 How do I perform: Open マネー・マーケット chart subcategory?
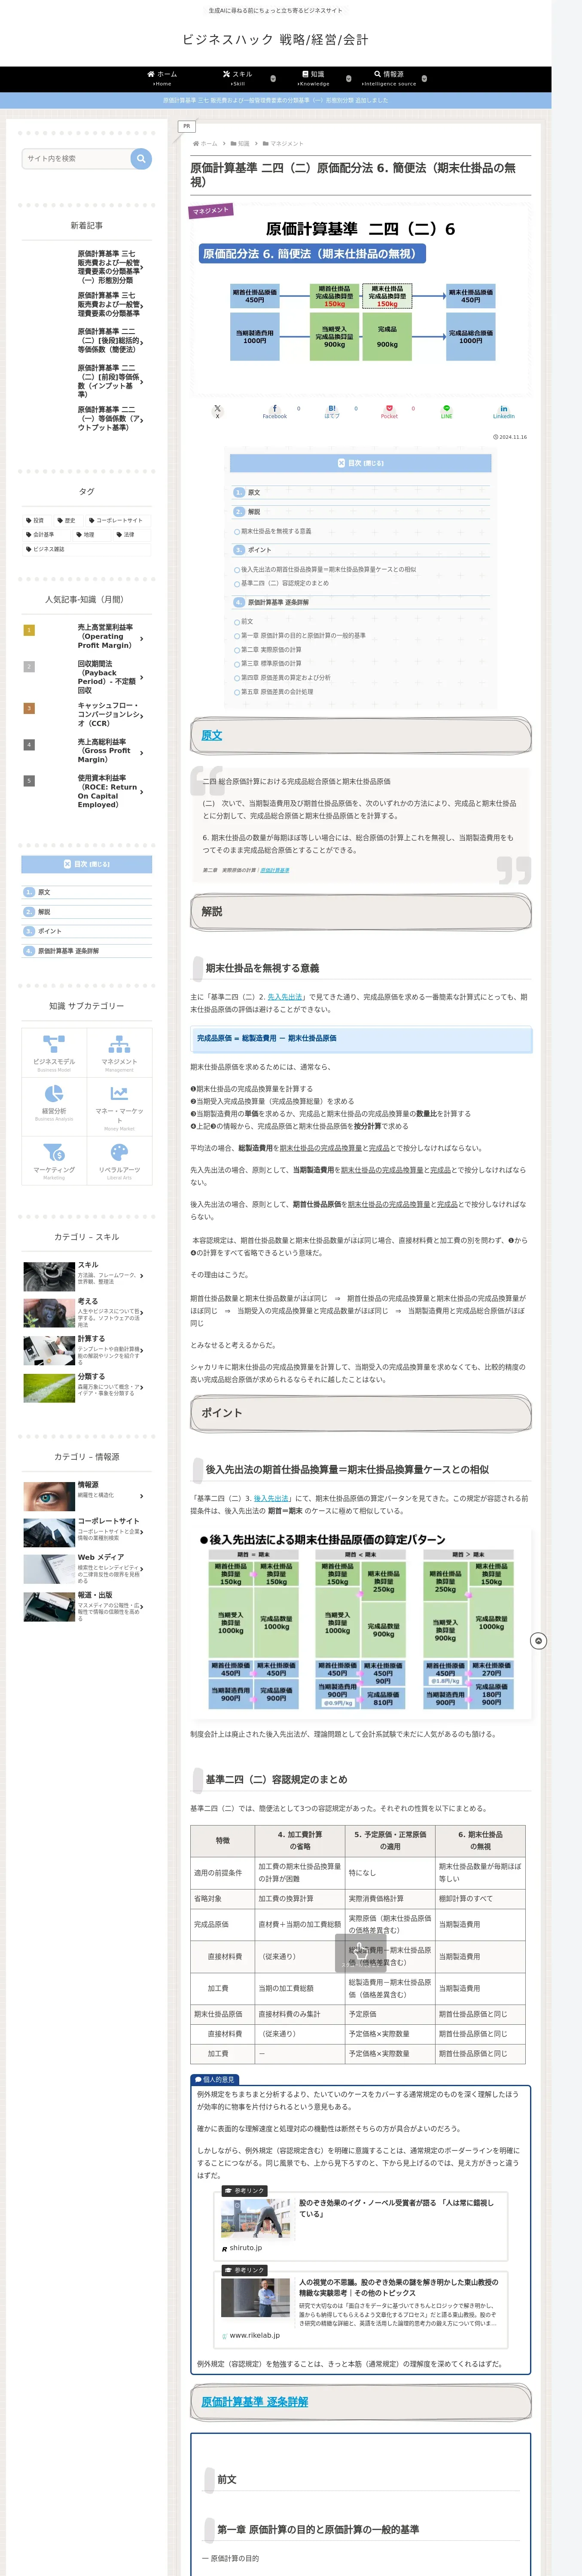tap(119, 1106)
